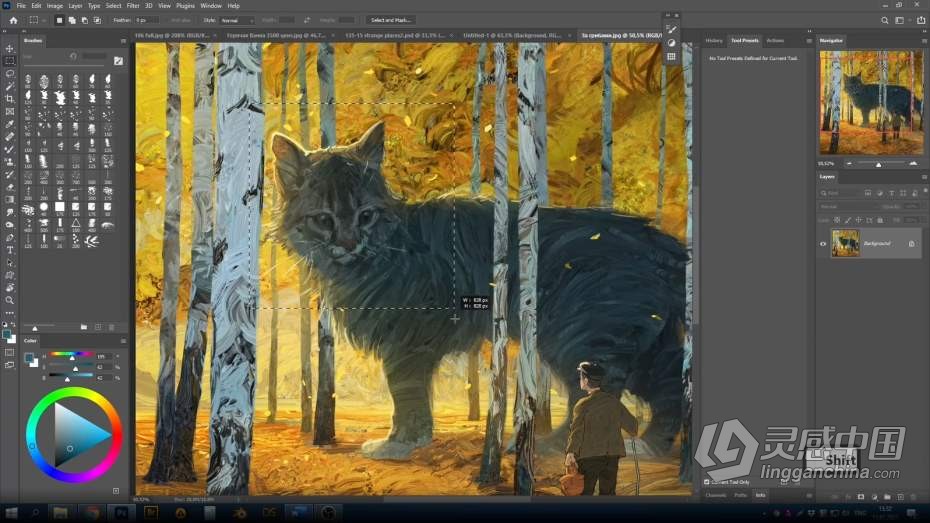930x523 pixels.
Task: Click the Navigator preview thumbnail
Action: (871, 103)
